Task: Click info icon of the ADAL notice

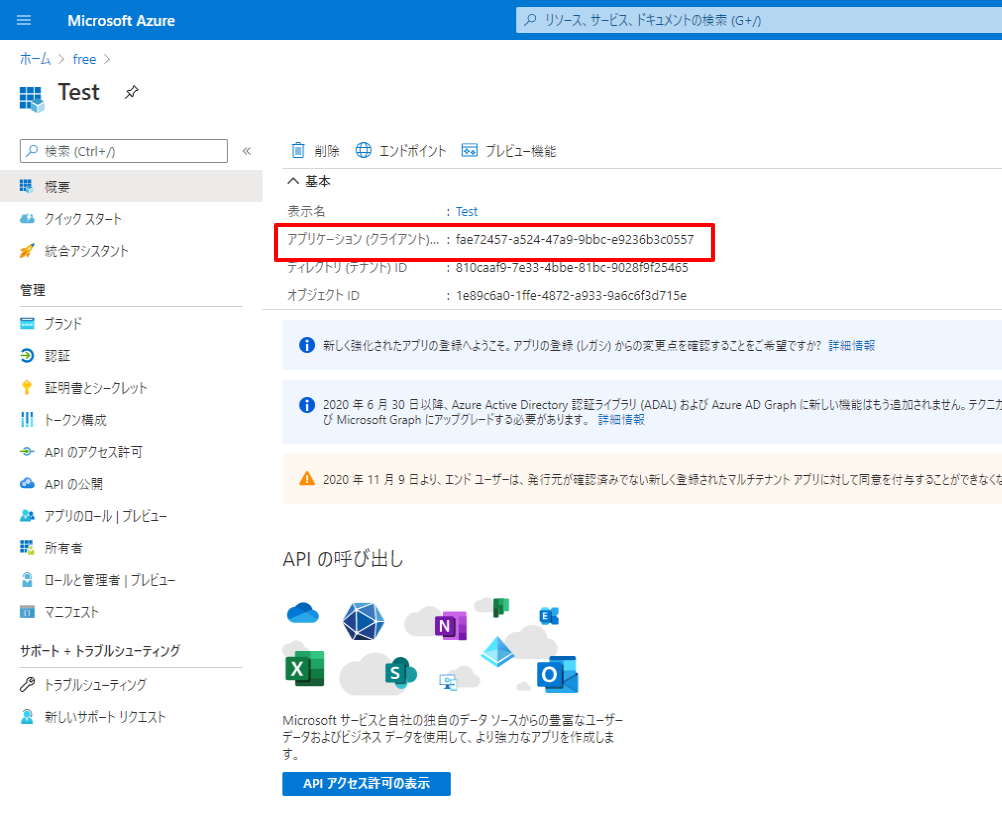Action: (x=307, y=405)
